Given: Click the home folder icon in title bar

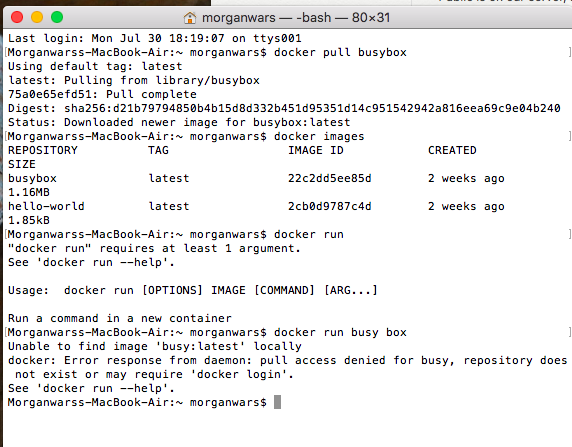Looking at the screenshot, I should coord(190,18).
